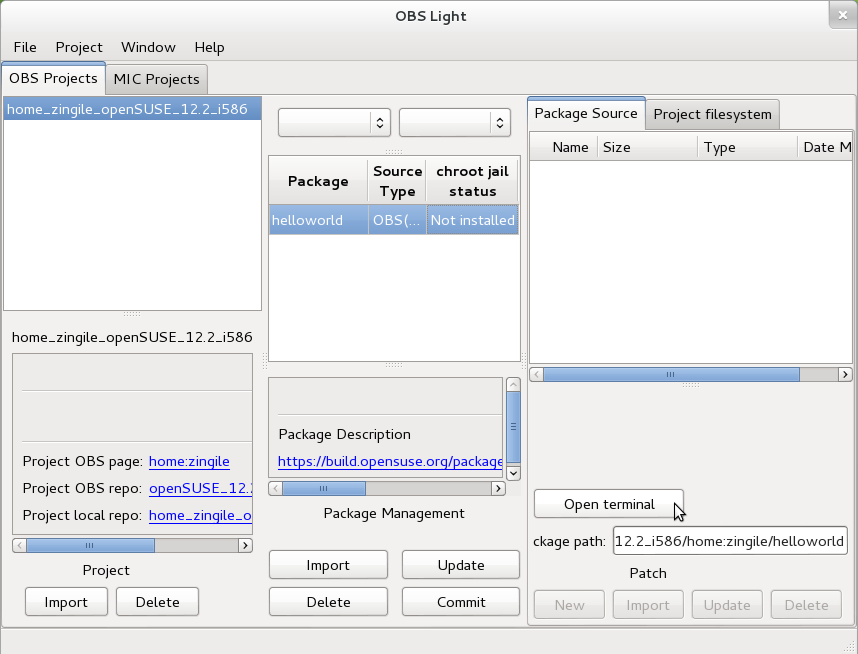Click the package path input field
The height and width of the screenshot is (654, 858).
(x=730, y=540)
